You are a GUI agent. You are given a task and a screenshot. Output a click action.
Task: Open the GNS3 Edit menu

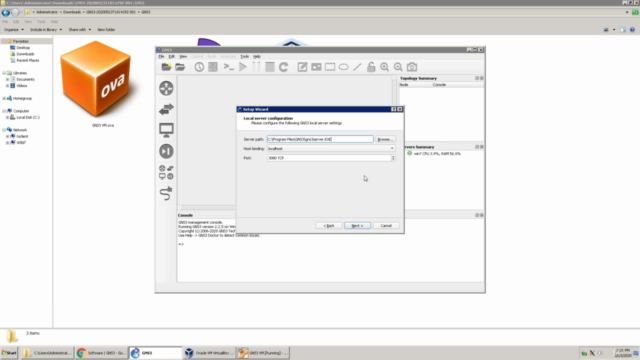[171, 56]
